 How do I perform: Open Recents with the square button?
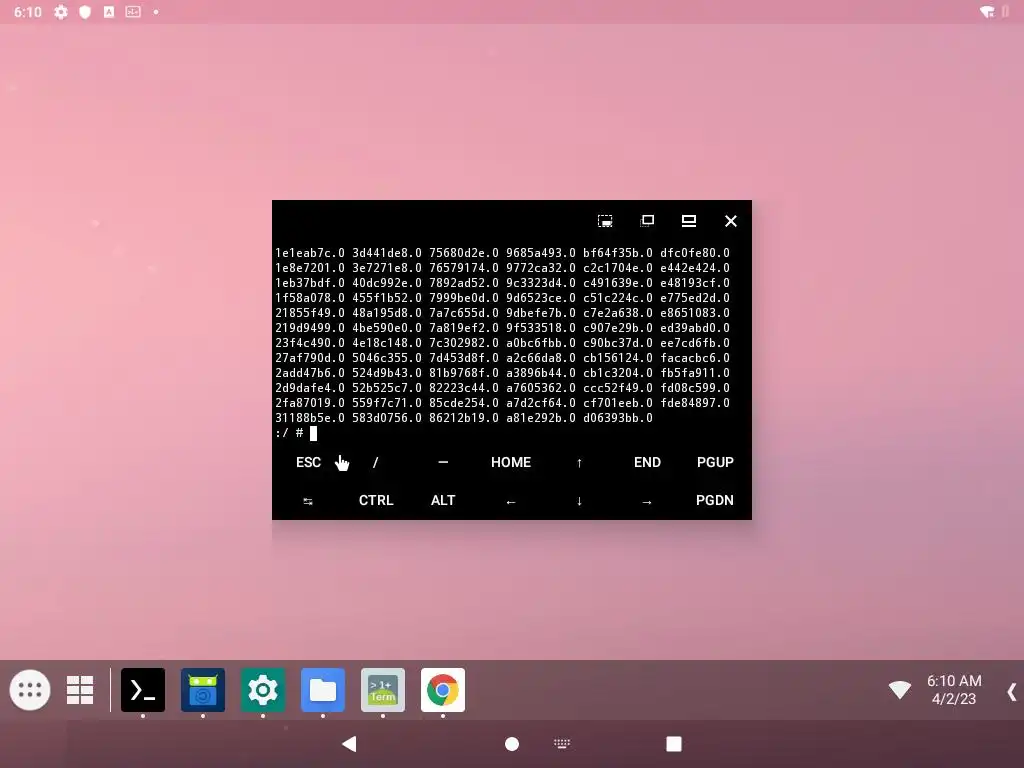pyautogui.click(x=674, y=744)
